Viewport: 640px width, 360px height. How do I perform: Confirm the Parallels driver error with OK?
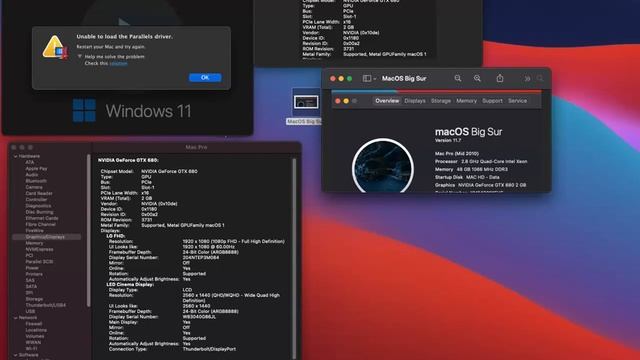coord(205,78)
